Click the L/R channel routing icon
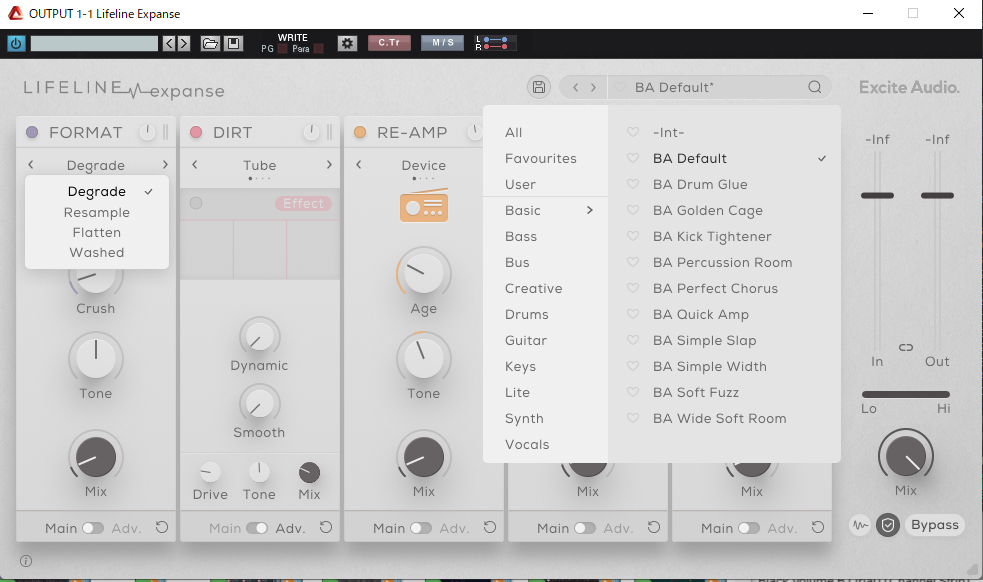 coord(495,43)
